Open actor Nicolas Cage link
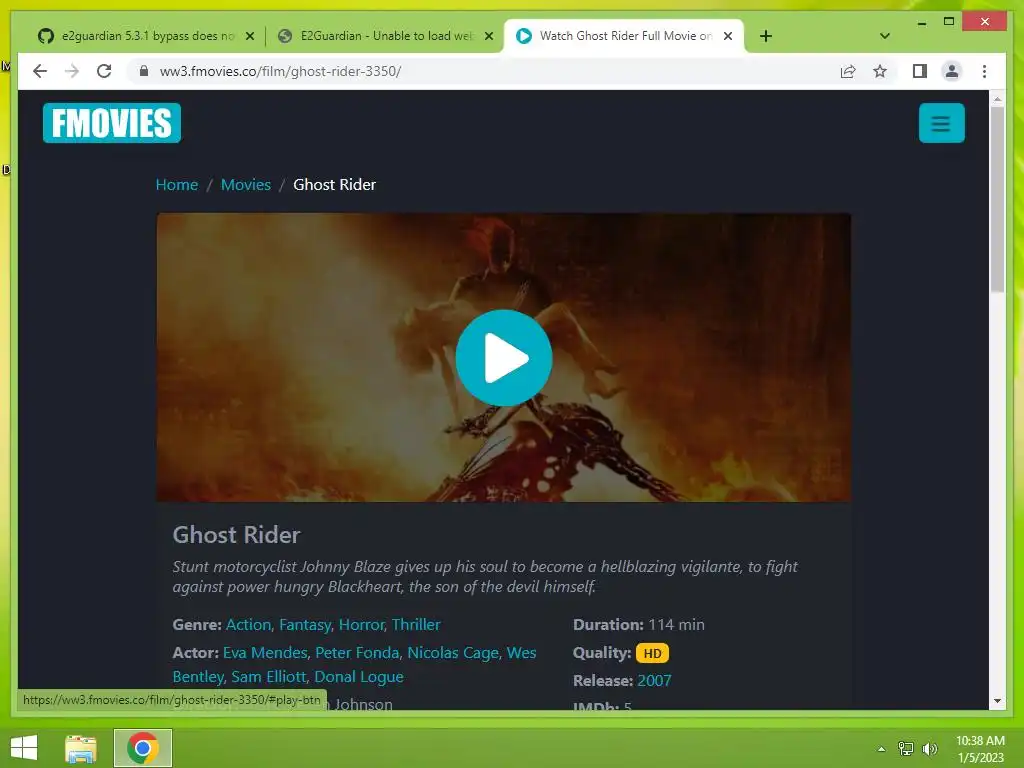This screenshot has width=1024, height=768. [453, 653]
